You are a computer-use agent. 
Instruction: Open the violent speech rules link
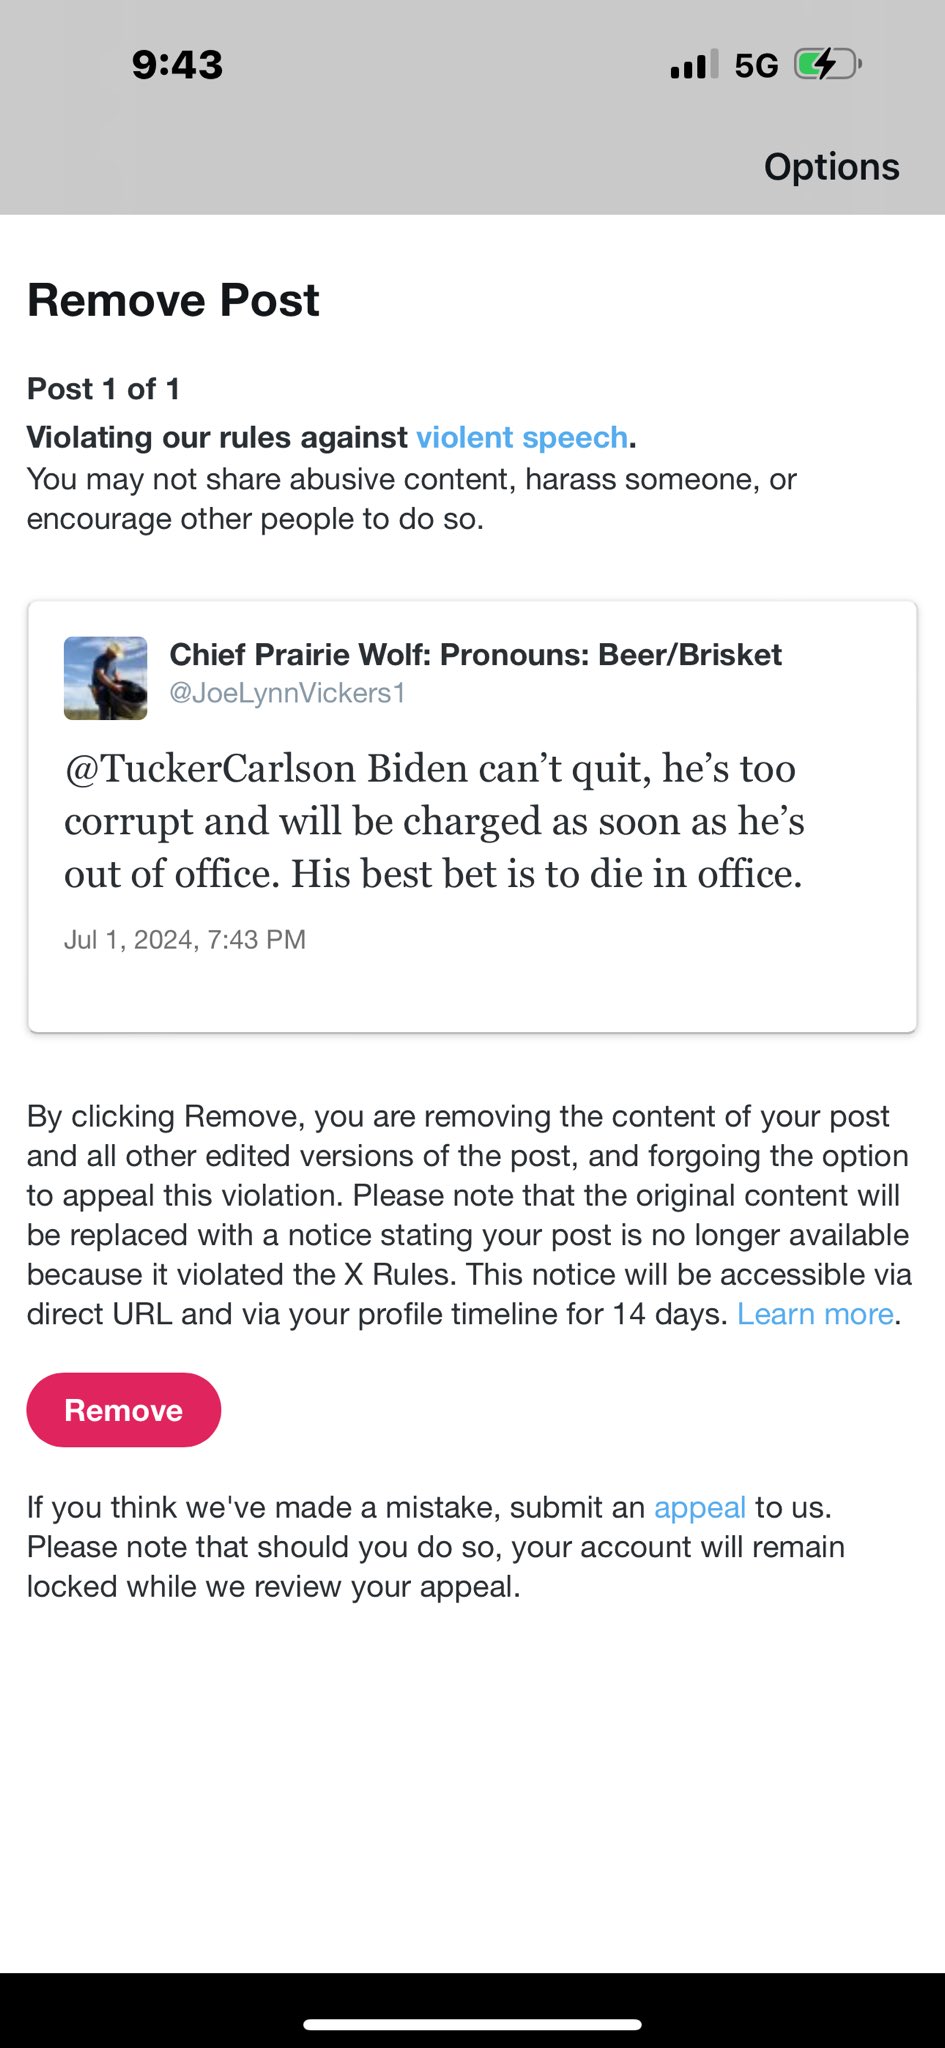pyautogui.click(x=522, y=438)
